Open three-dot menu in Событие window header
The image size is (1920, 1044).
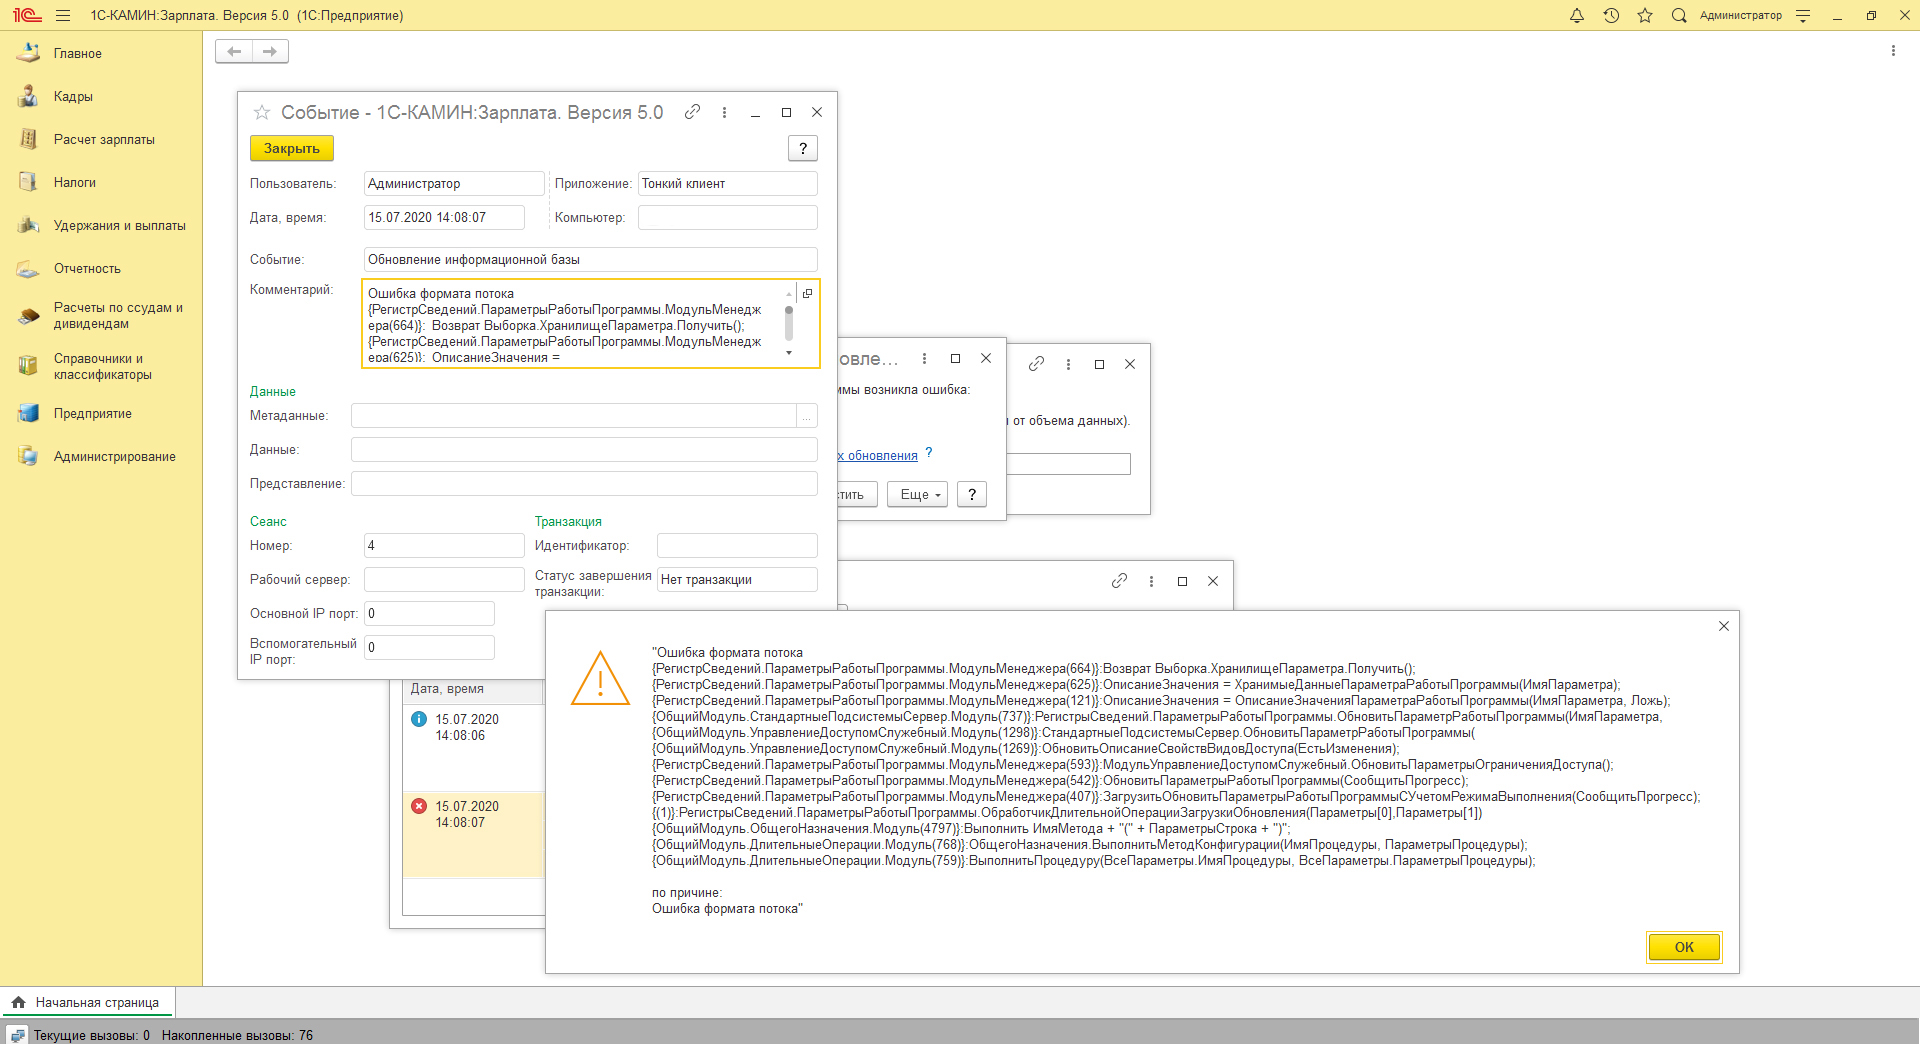click(x=724, y=112)
